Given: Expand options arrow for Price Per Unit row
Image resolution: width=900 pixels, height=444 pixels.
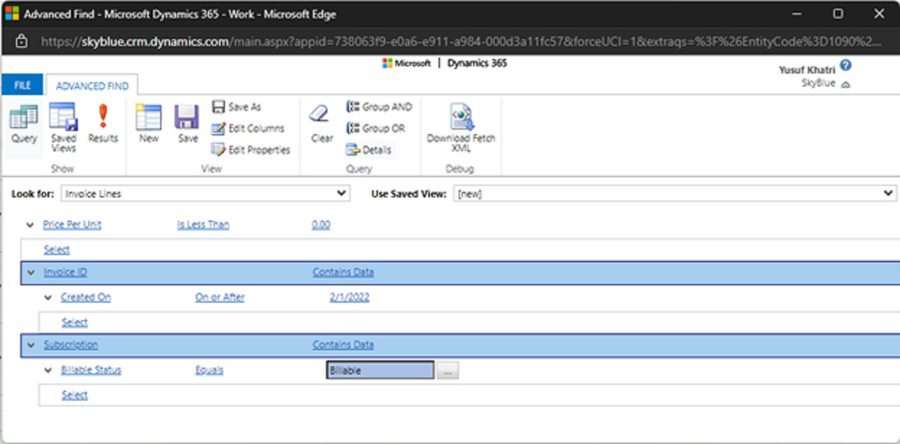Looking at the screenshot, I should pyautogui.click(x=30, y=225).
